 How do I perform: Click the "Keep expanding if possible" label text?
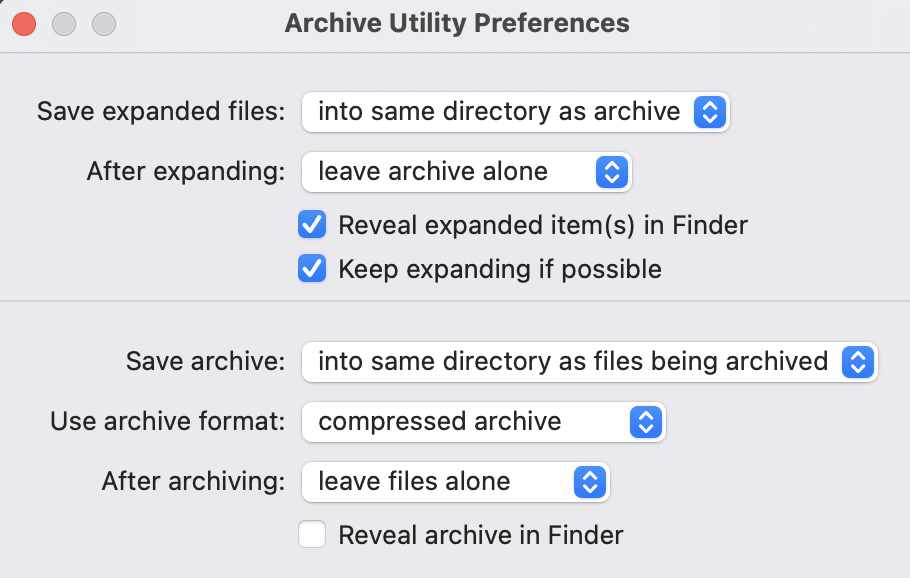tap(500, 269)
